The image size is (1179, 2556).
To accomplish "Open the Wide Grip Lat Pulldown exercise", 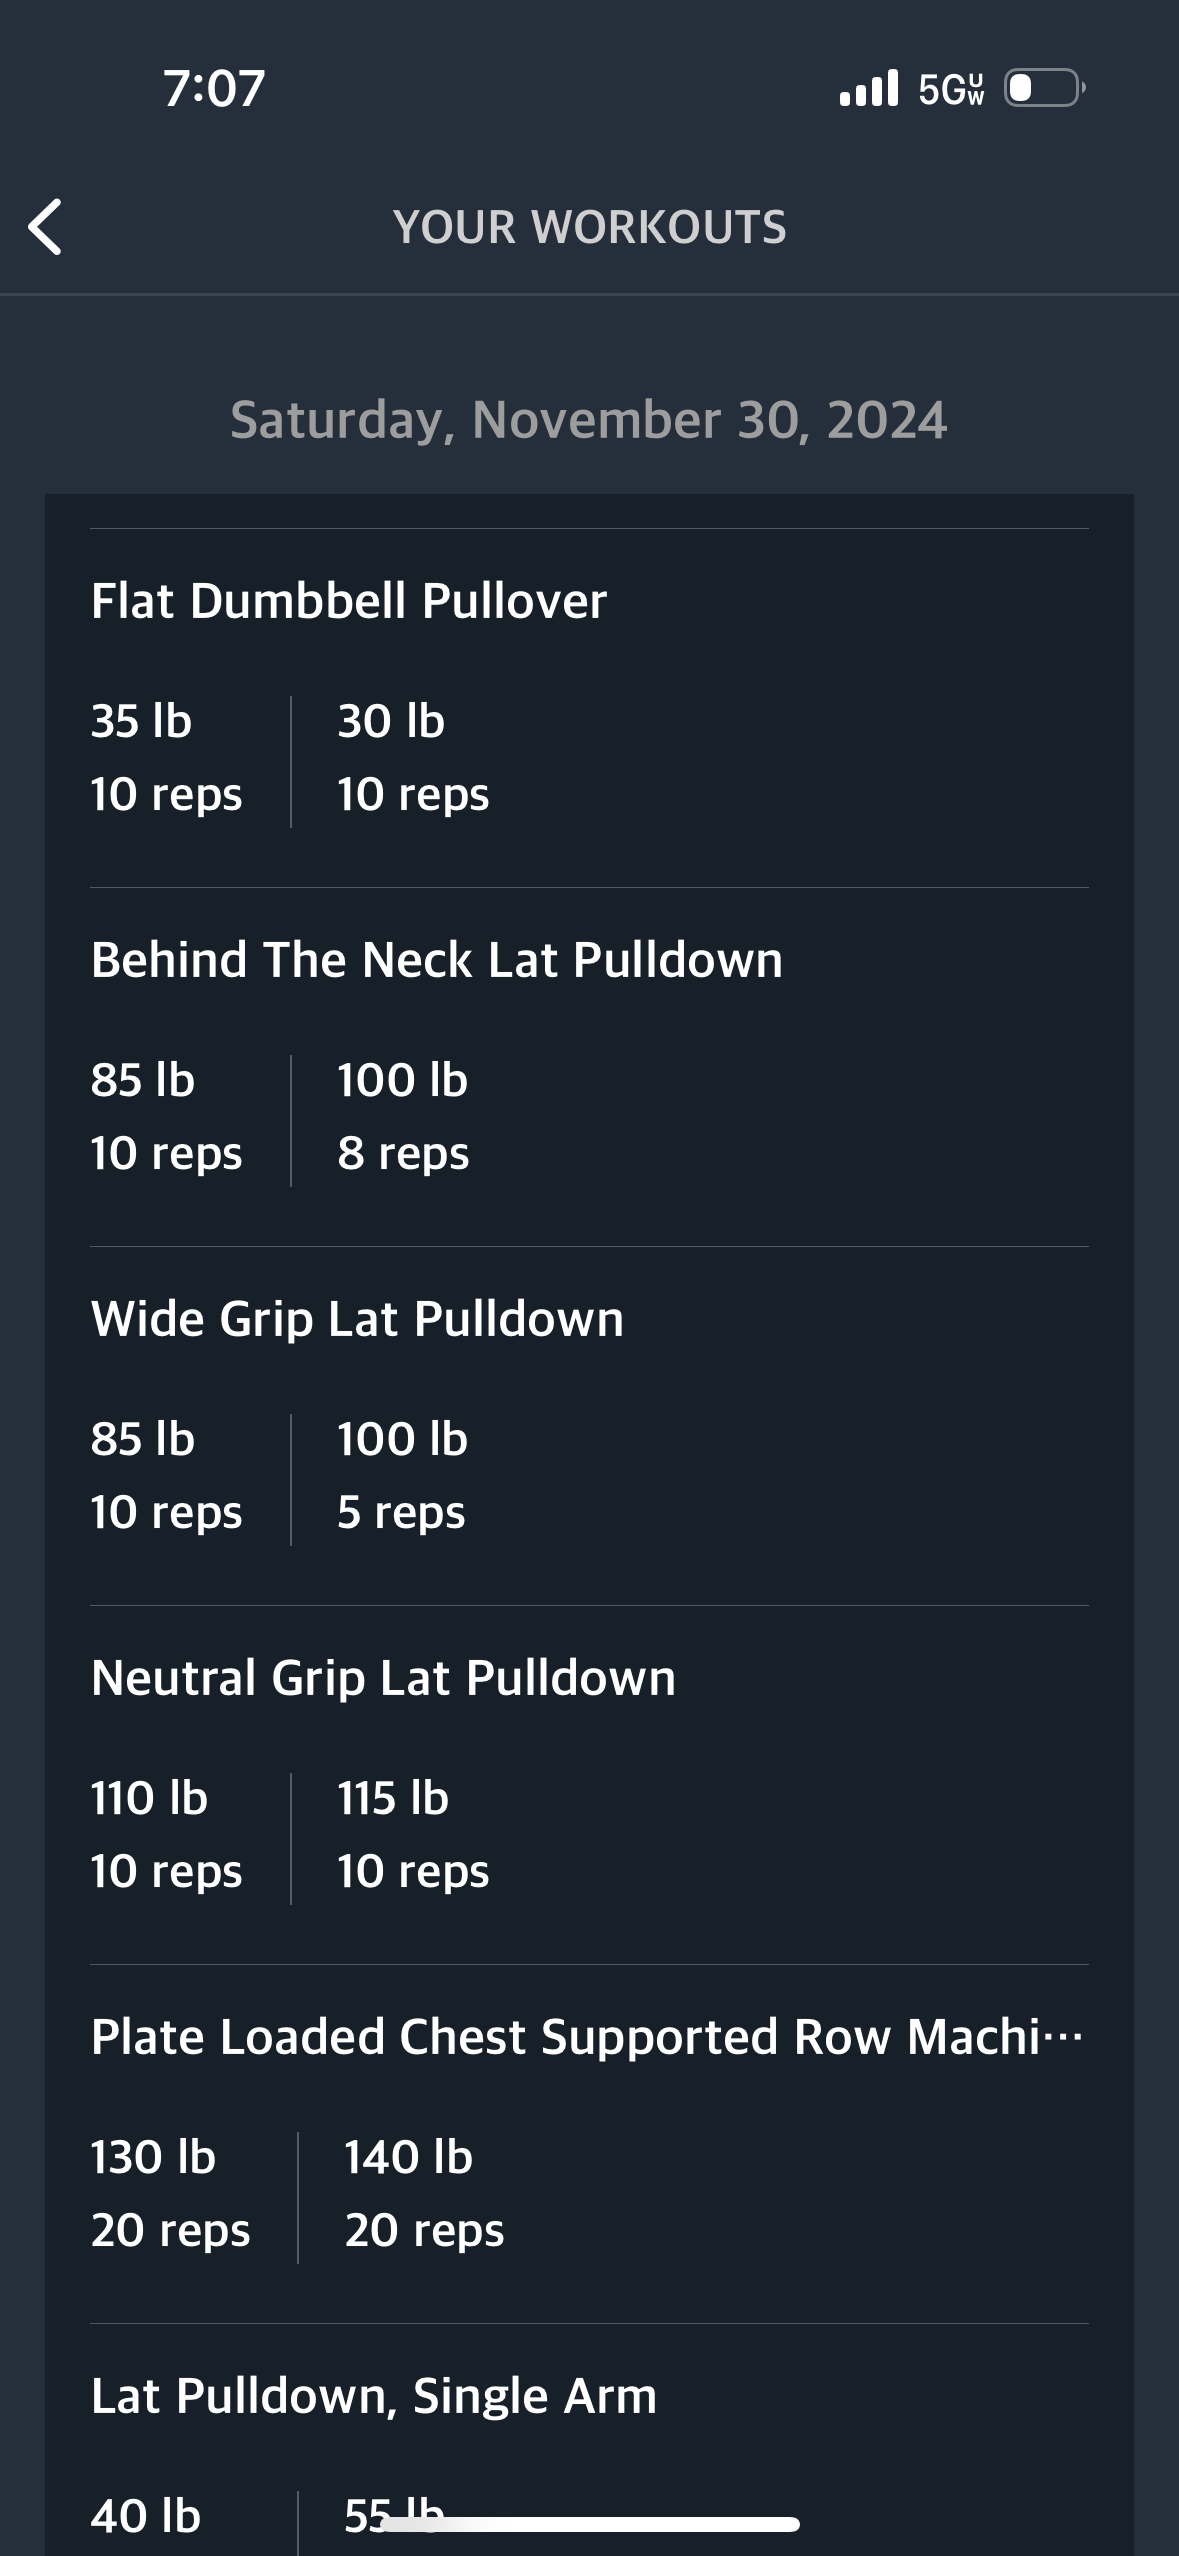I will pos(357,1319).
